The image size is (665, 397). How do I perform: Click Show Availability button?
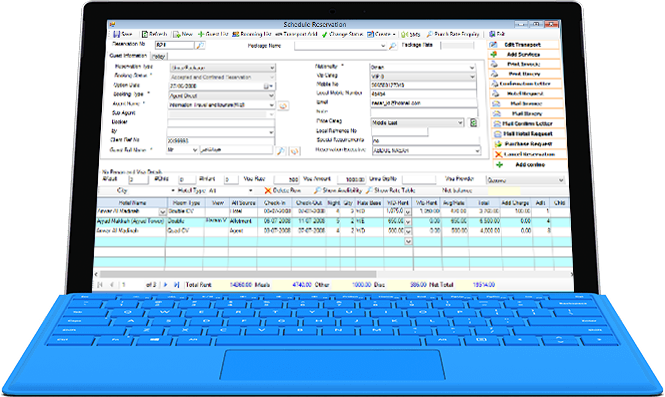click(338, 190)
